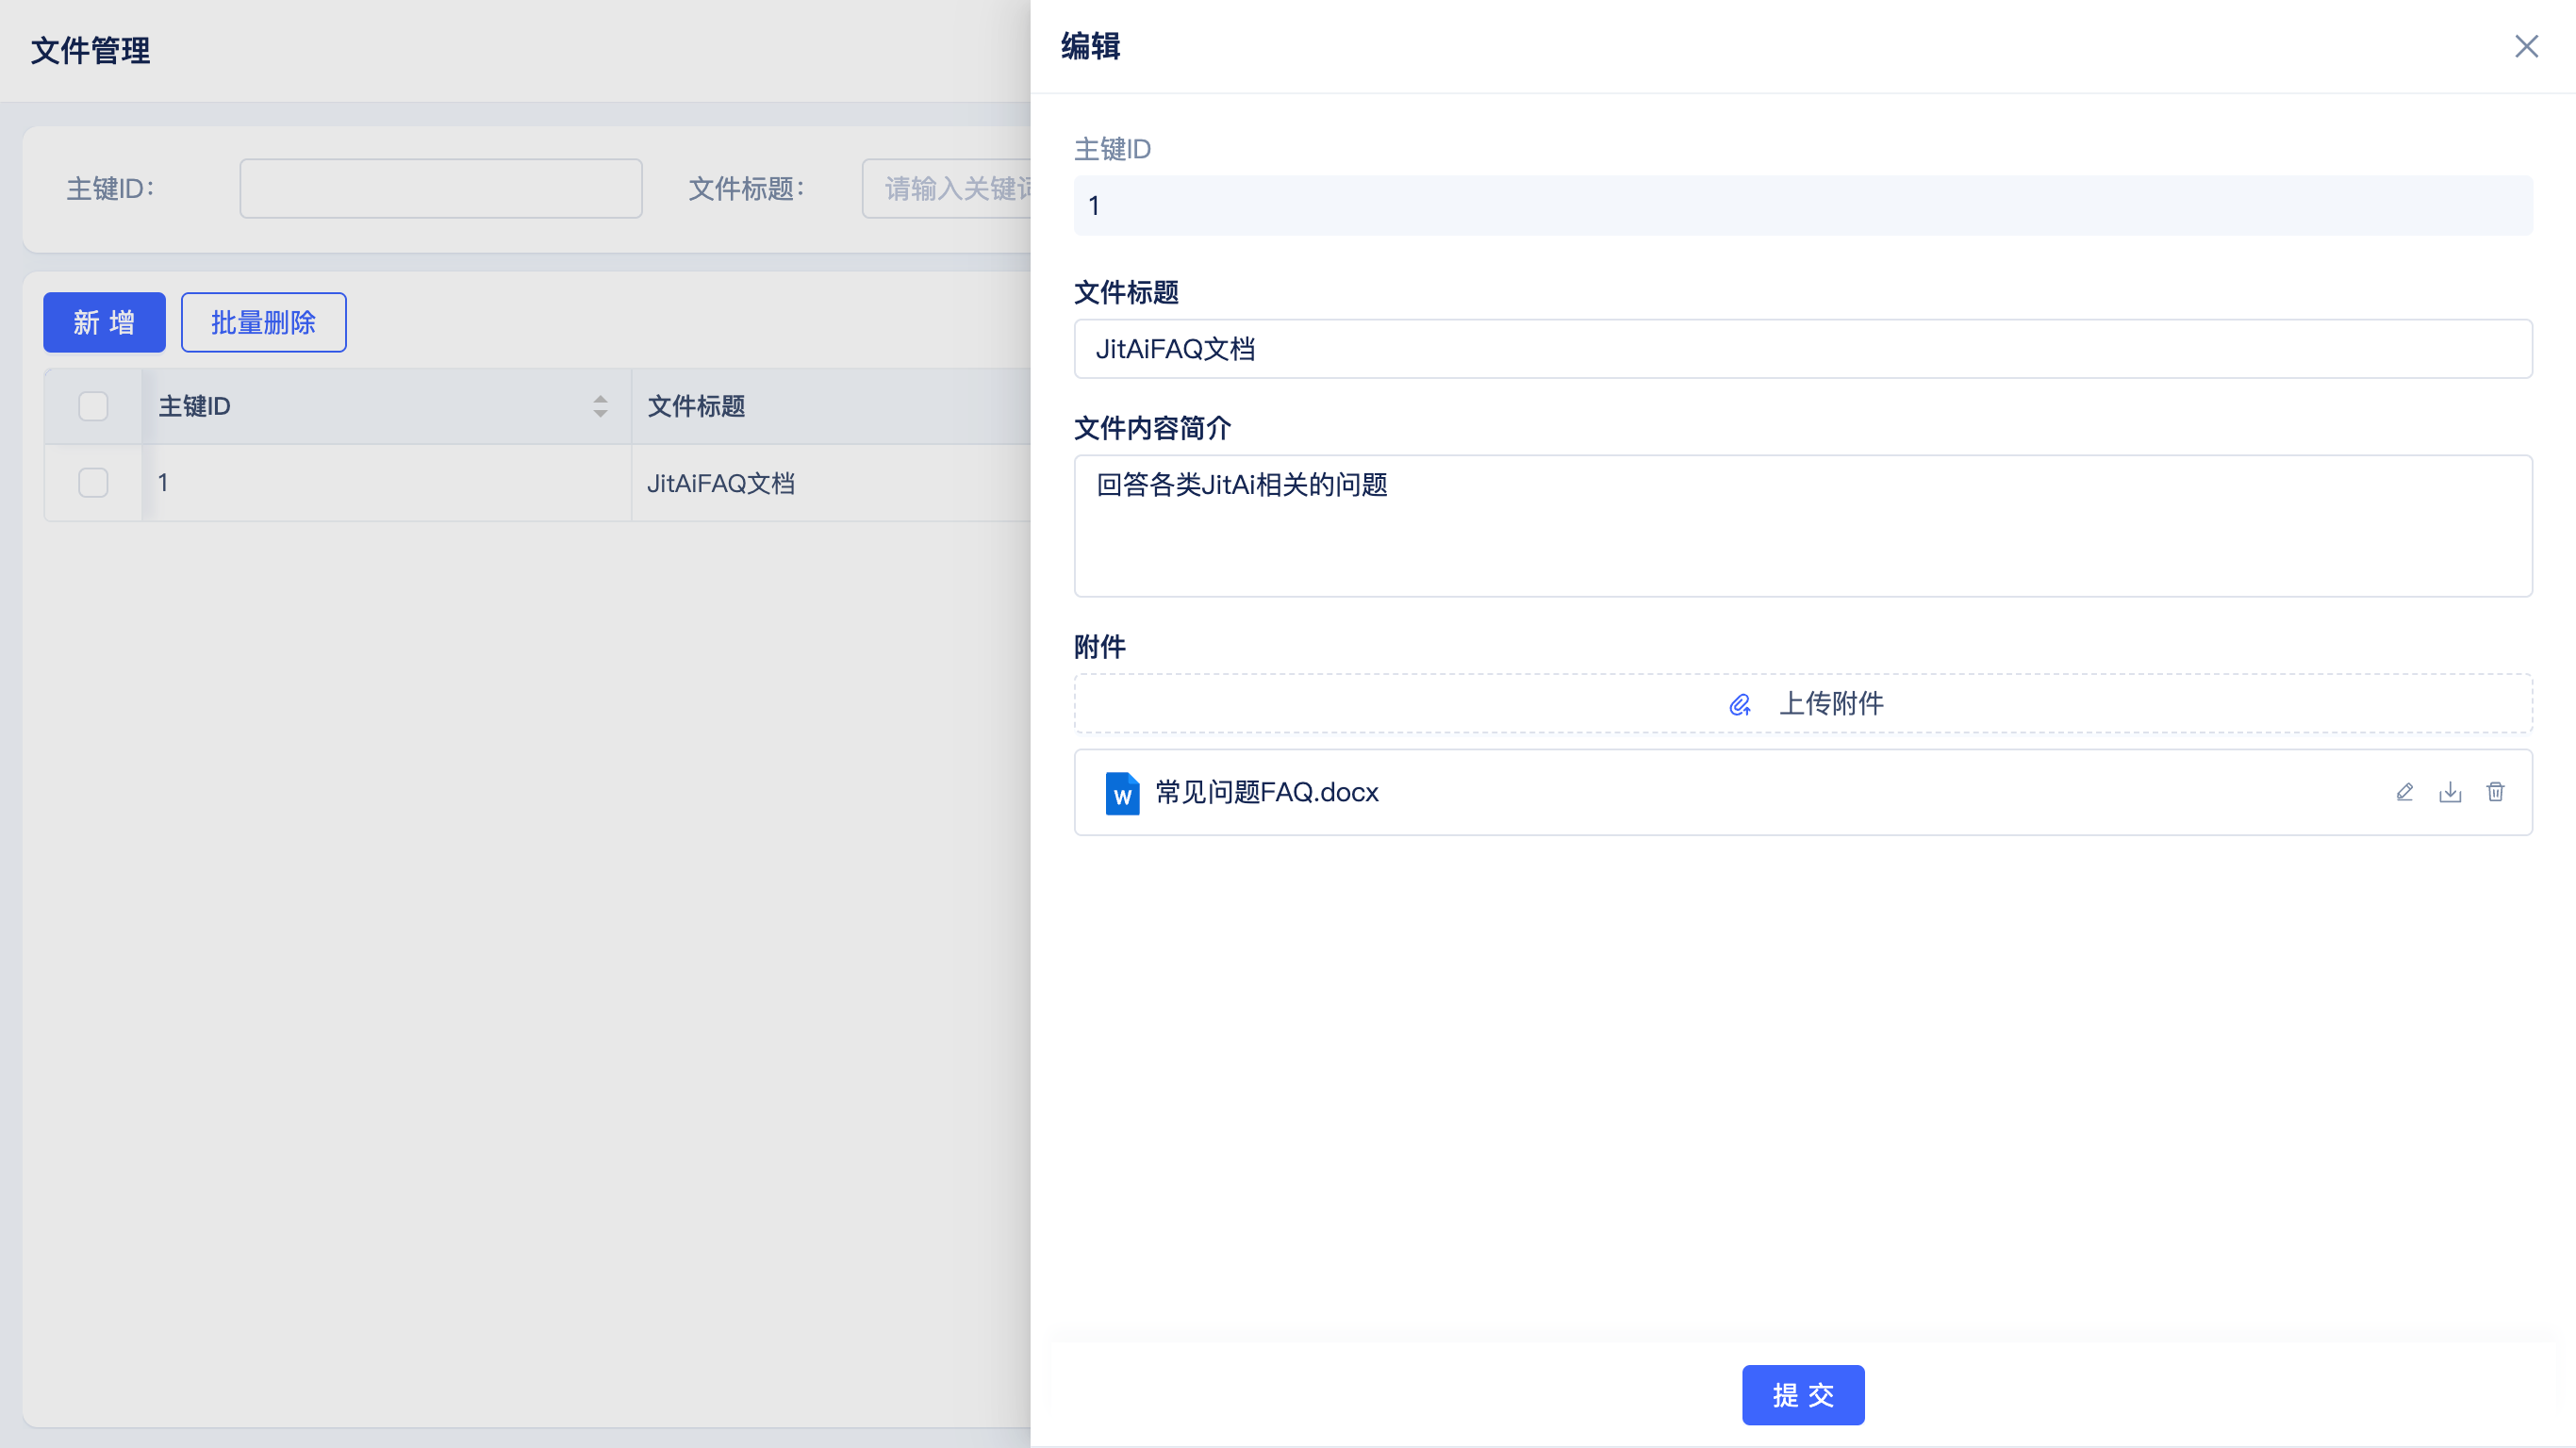
Task: Click the 附件 field label
Action: tap(1100, 647)
